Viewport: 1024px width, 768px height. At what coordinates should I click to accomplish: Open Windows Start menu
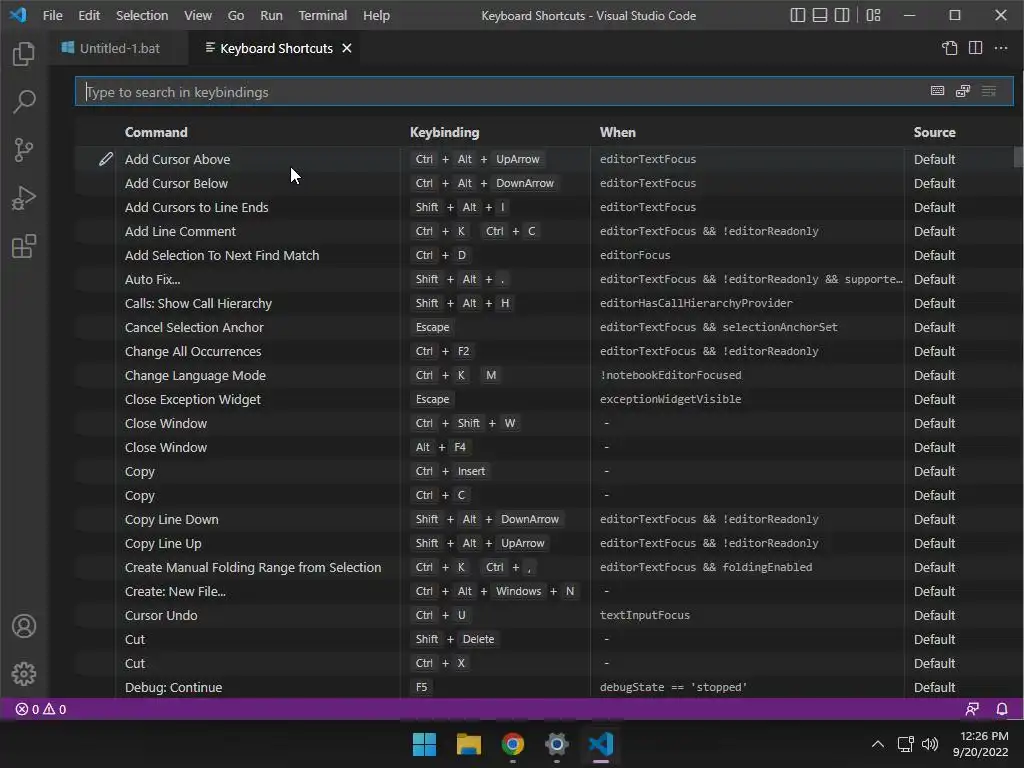pyautogui.click(x=424, y=744)
